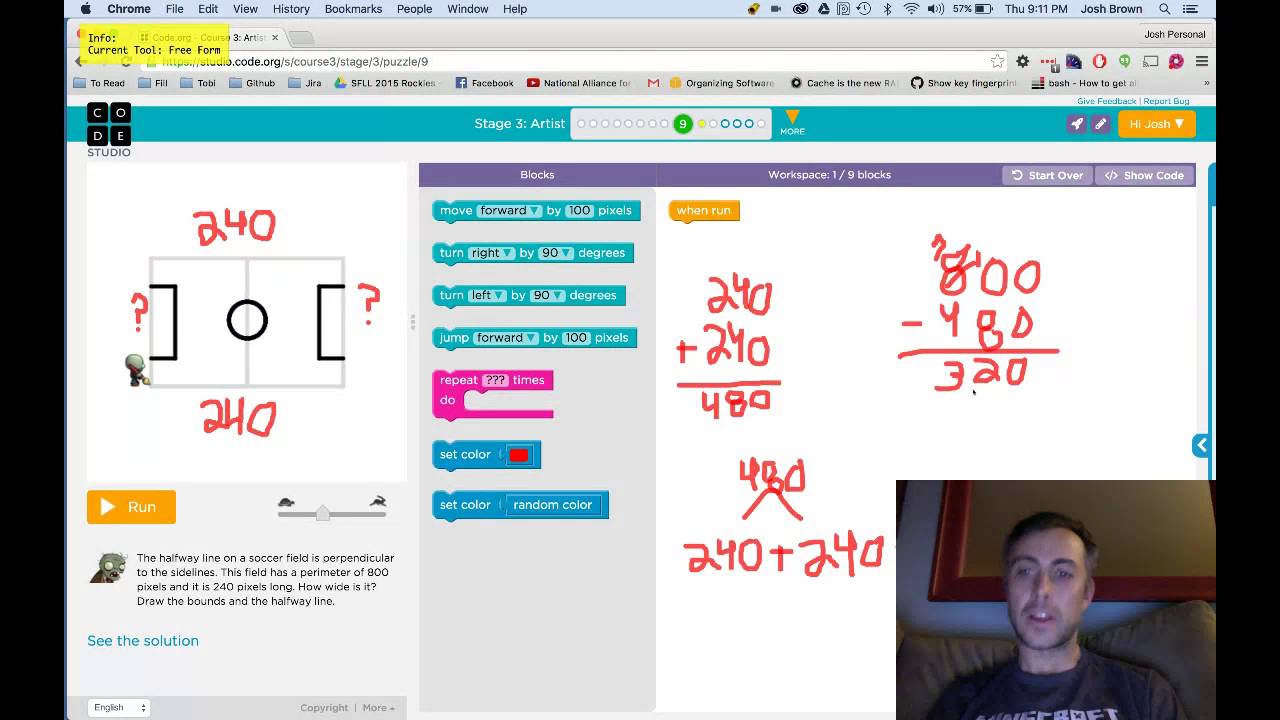Open the left dropdown in turn block
The height and width of the screenshot is (720, 1280).
click(487, 296)
